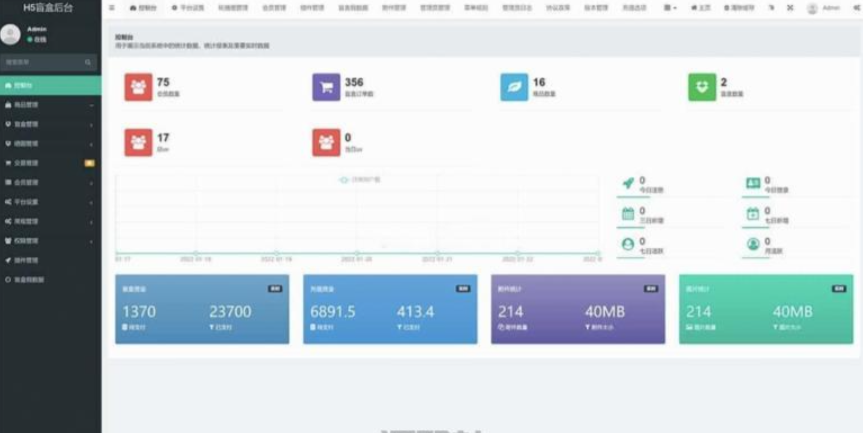Open the sidebar item with card icon

[51, 182]
